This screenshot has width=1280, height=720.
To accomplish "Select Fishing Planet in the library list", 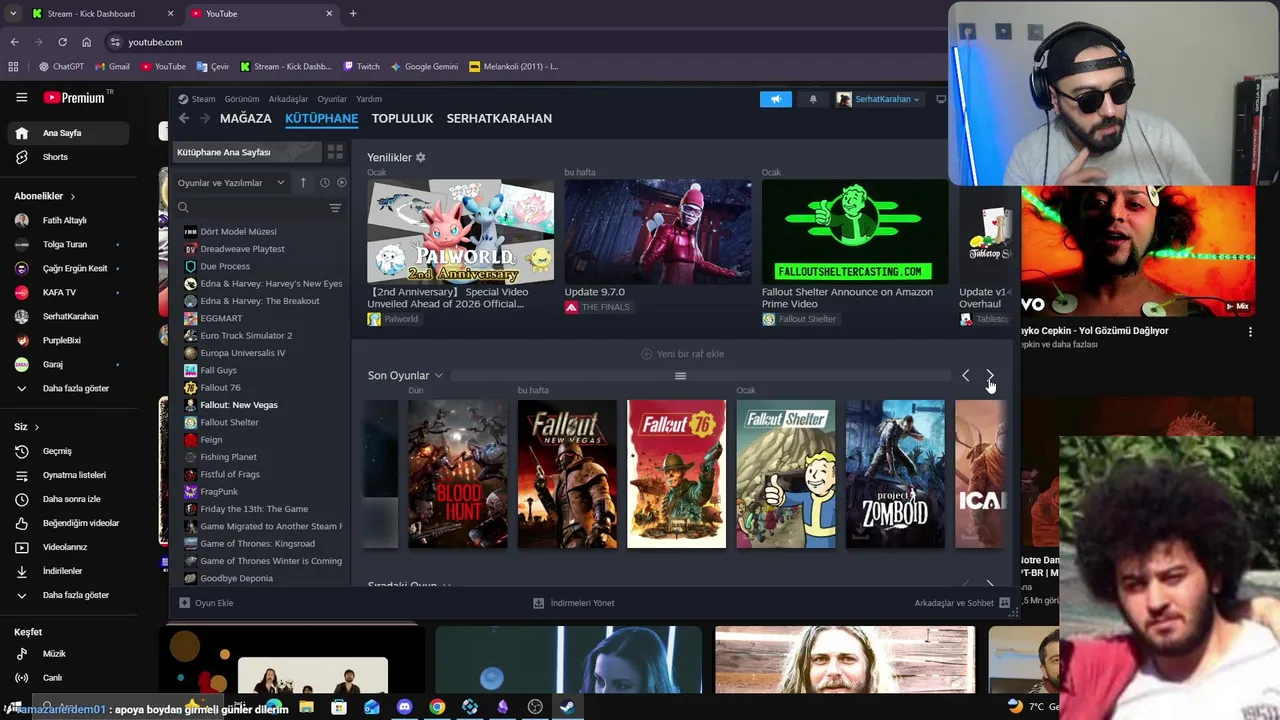I will tap(228, 457).
